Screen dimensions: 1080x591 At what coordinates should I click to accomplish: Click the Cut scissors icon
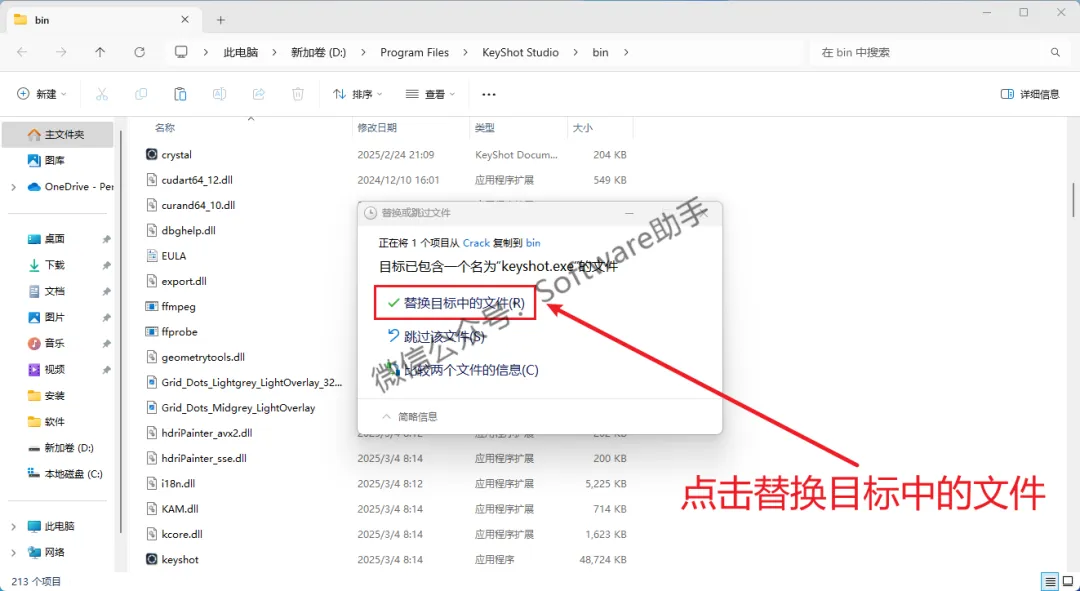click(x=102, y=94)
